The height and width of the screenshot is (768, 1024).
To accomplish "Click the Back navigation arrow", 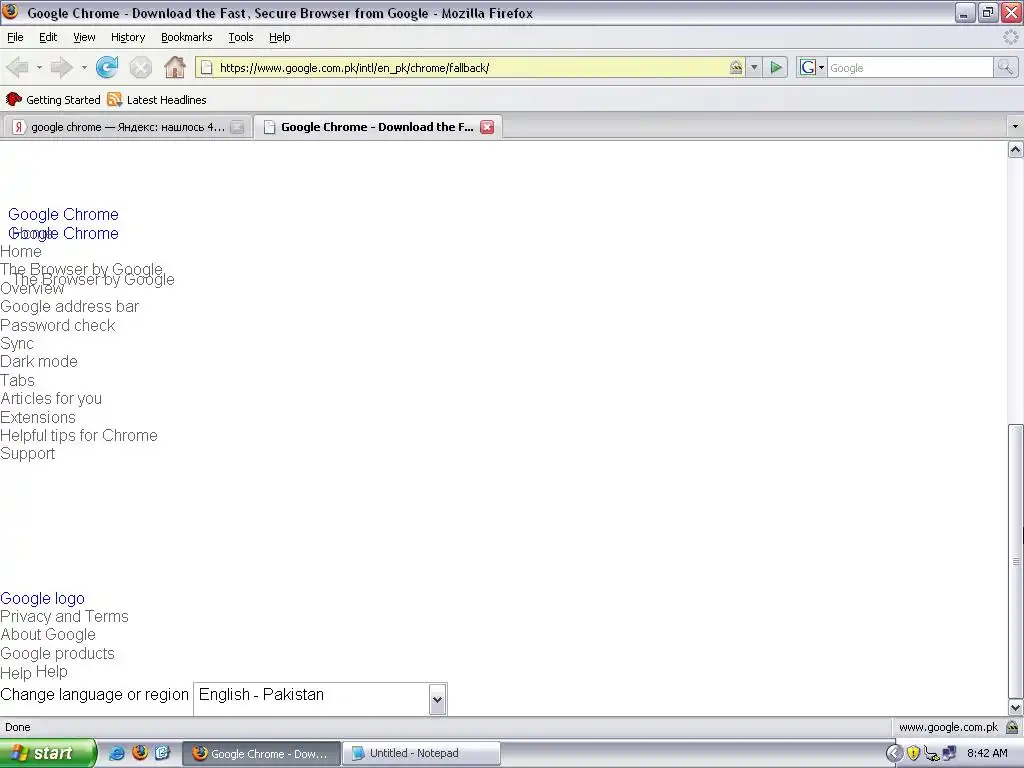I will 17,67.
